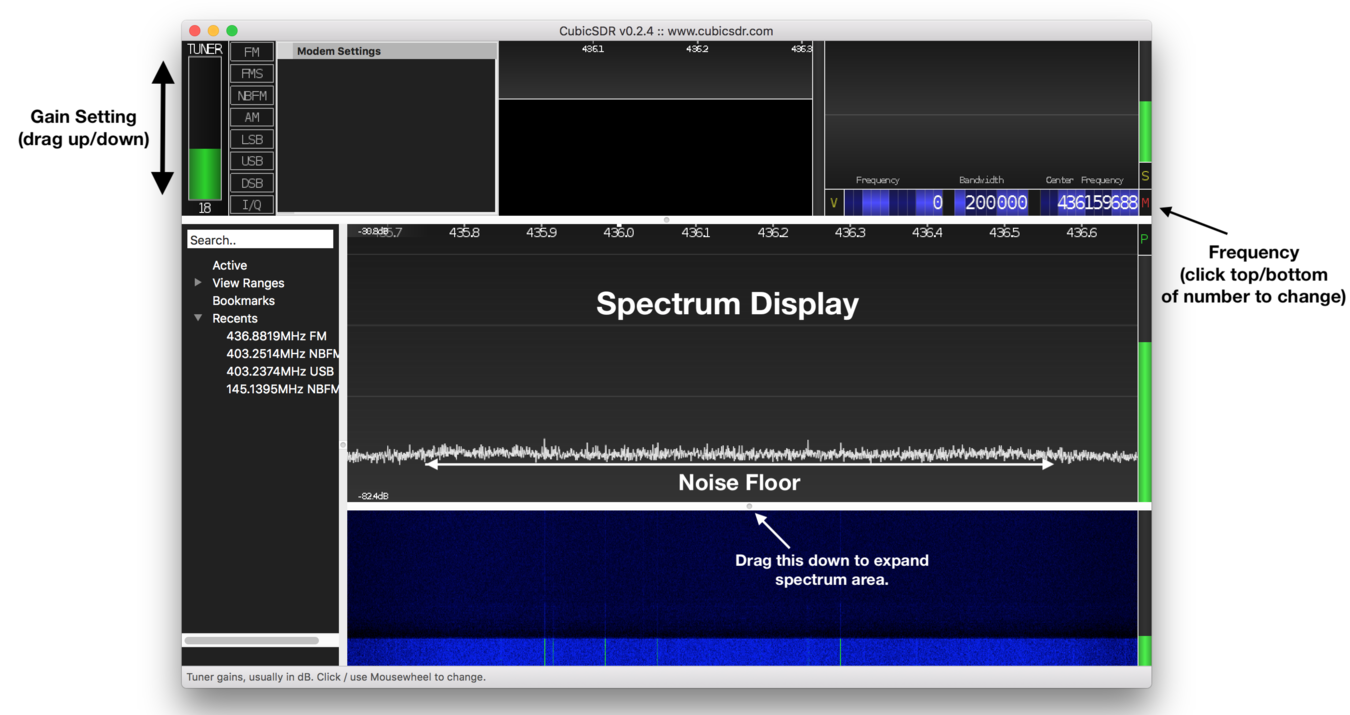
Task: Choose AM demodulation
Action: 251,117
